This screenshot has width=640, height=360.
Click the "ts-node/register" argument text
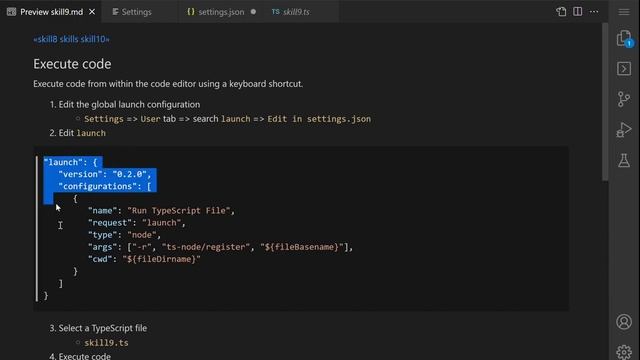click(x=206, y=247)
